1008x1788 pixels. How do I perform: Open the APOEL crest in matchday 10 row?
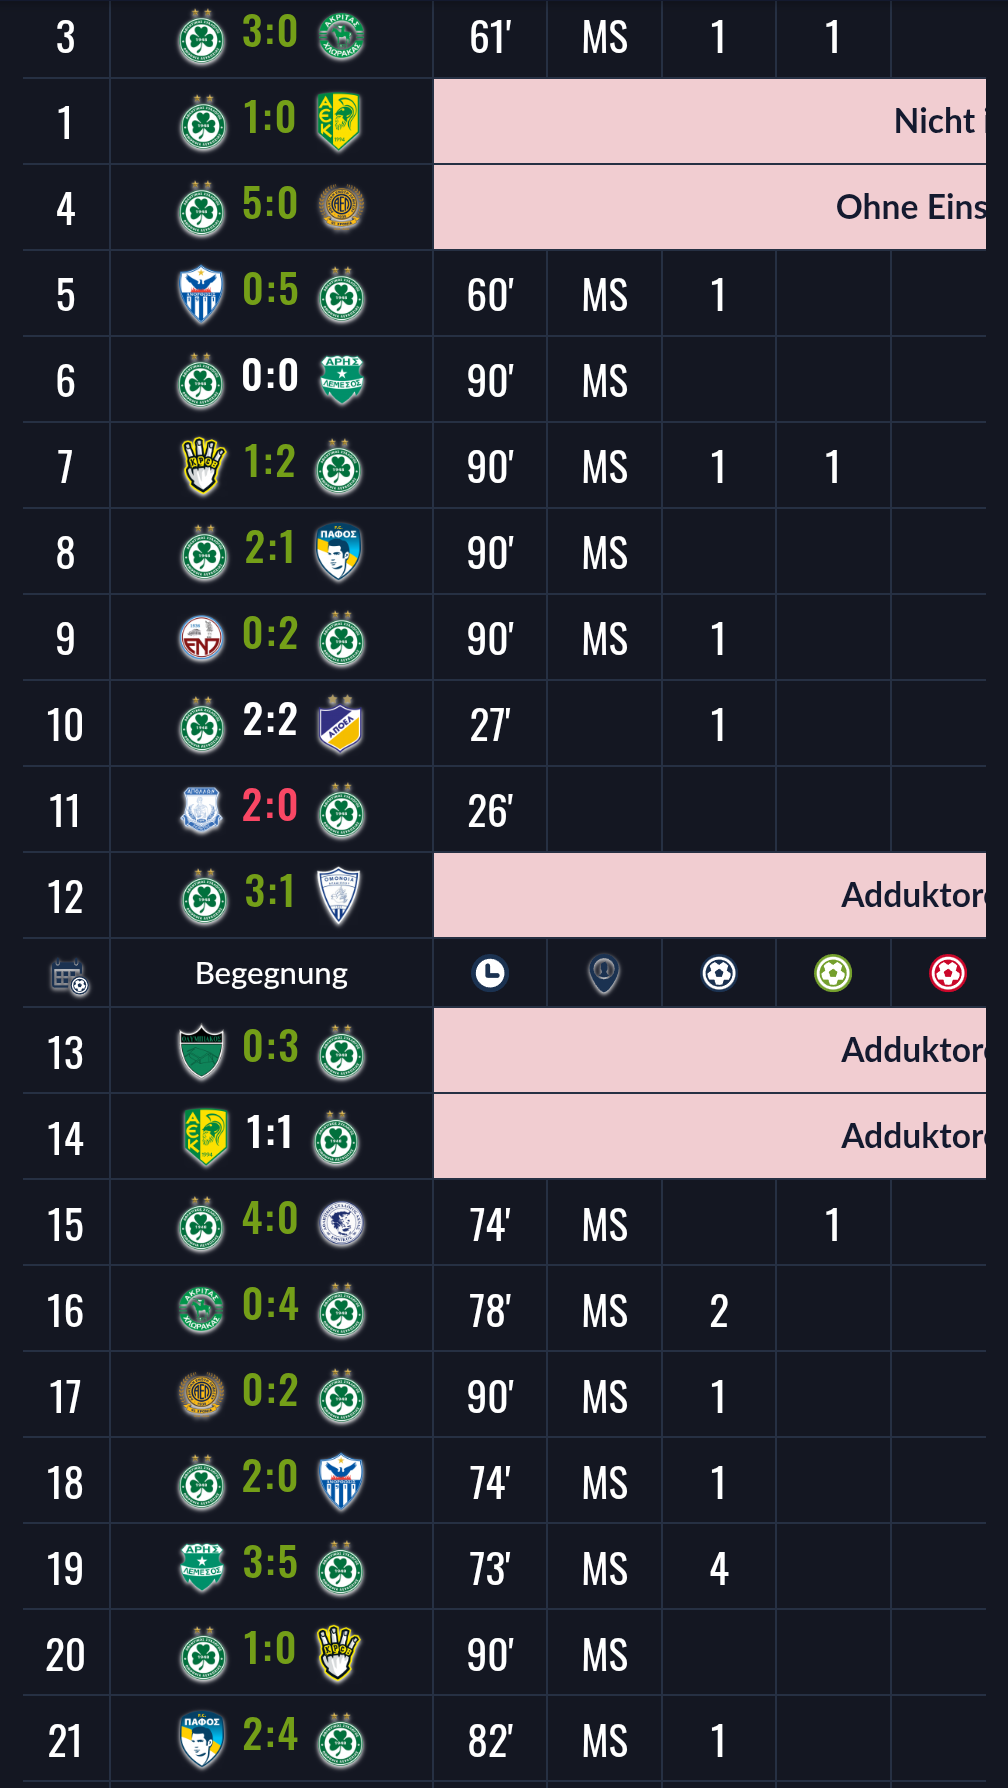point(340,725)
